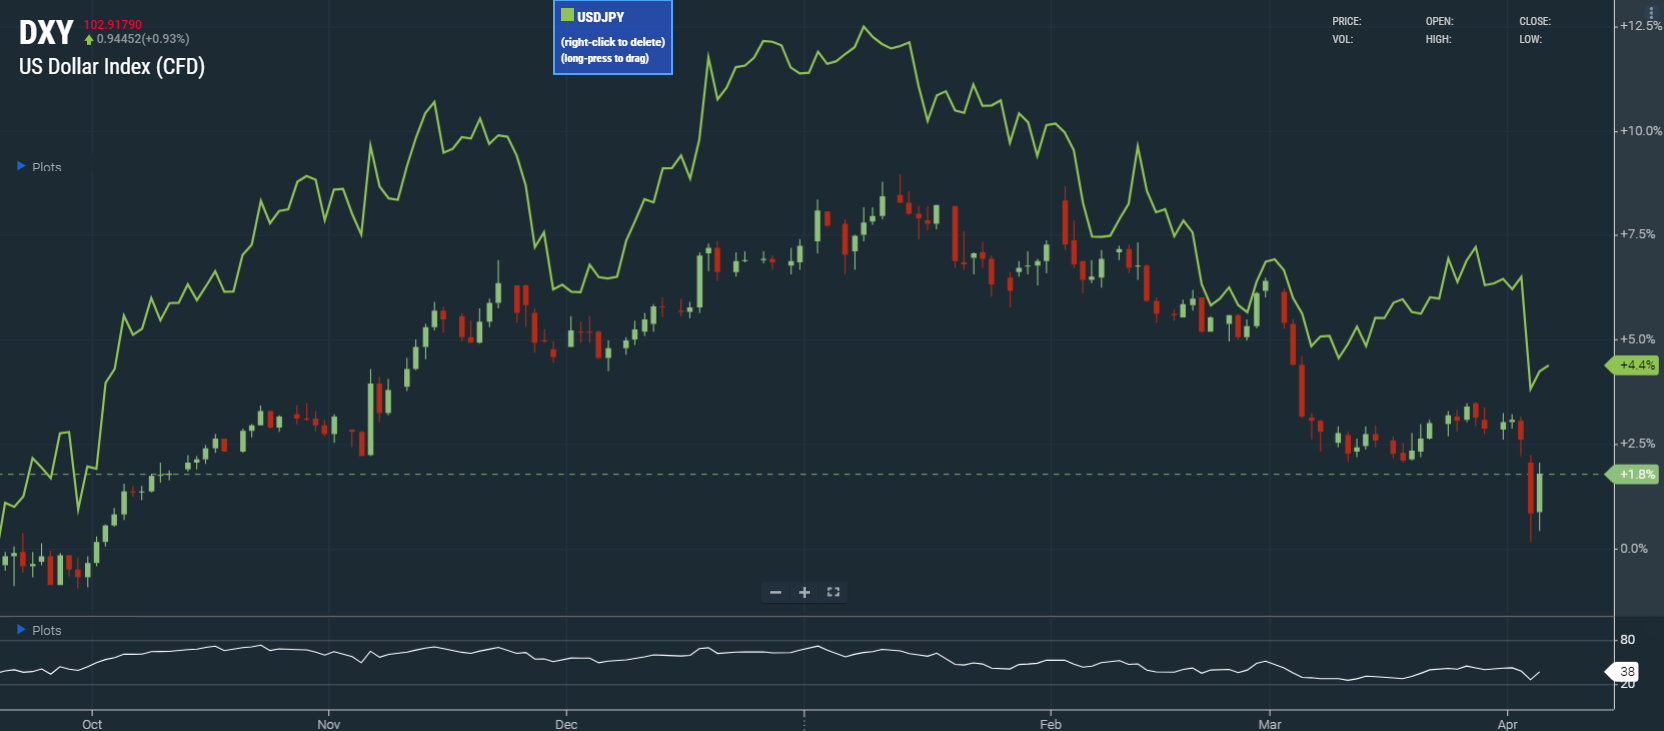Click the blue triangle beside upper Plots
Image resolution: width=1664 pixels, height=731 pixels.
[x=21, y=166]
